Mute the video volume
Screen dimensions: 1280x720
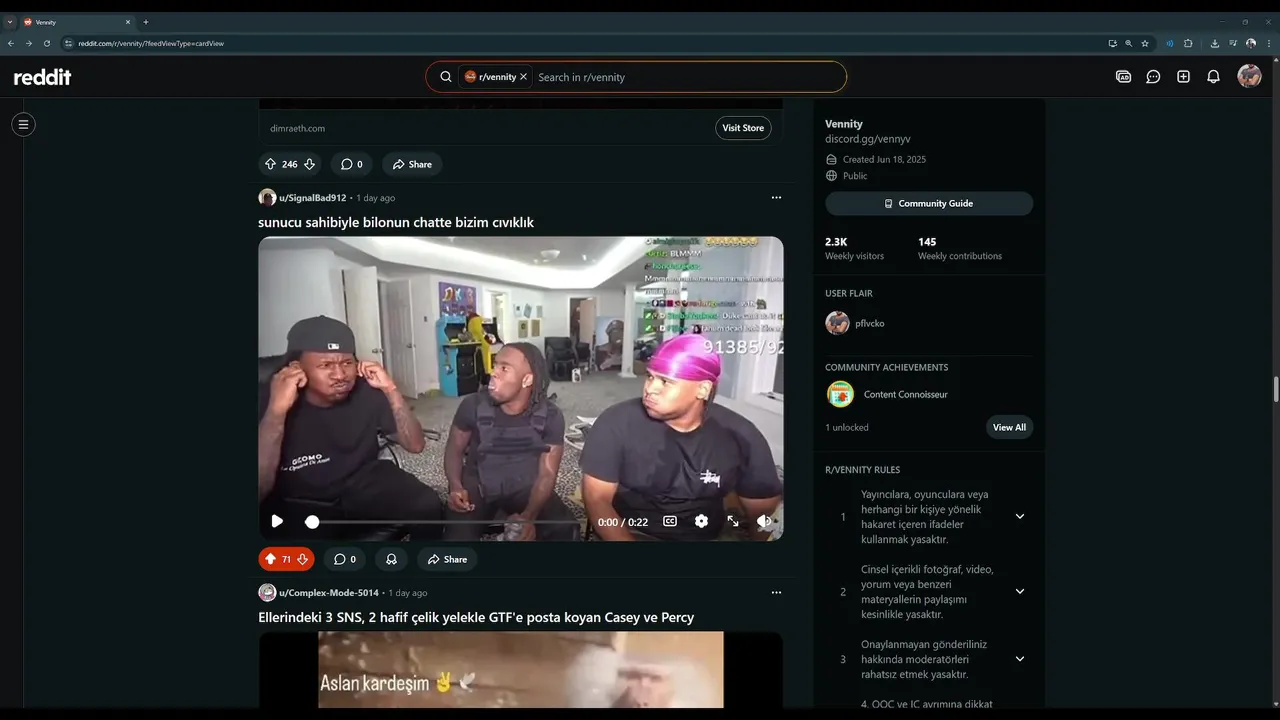[764, 521]
